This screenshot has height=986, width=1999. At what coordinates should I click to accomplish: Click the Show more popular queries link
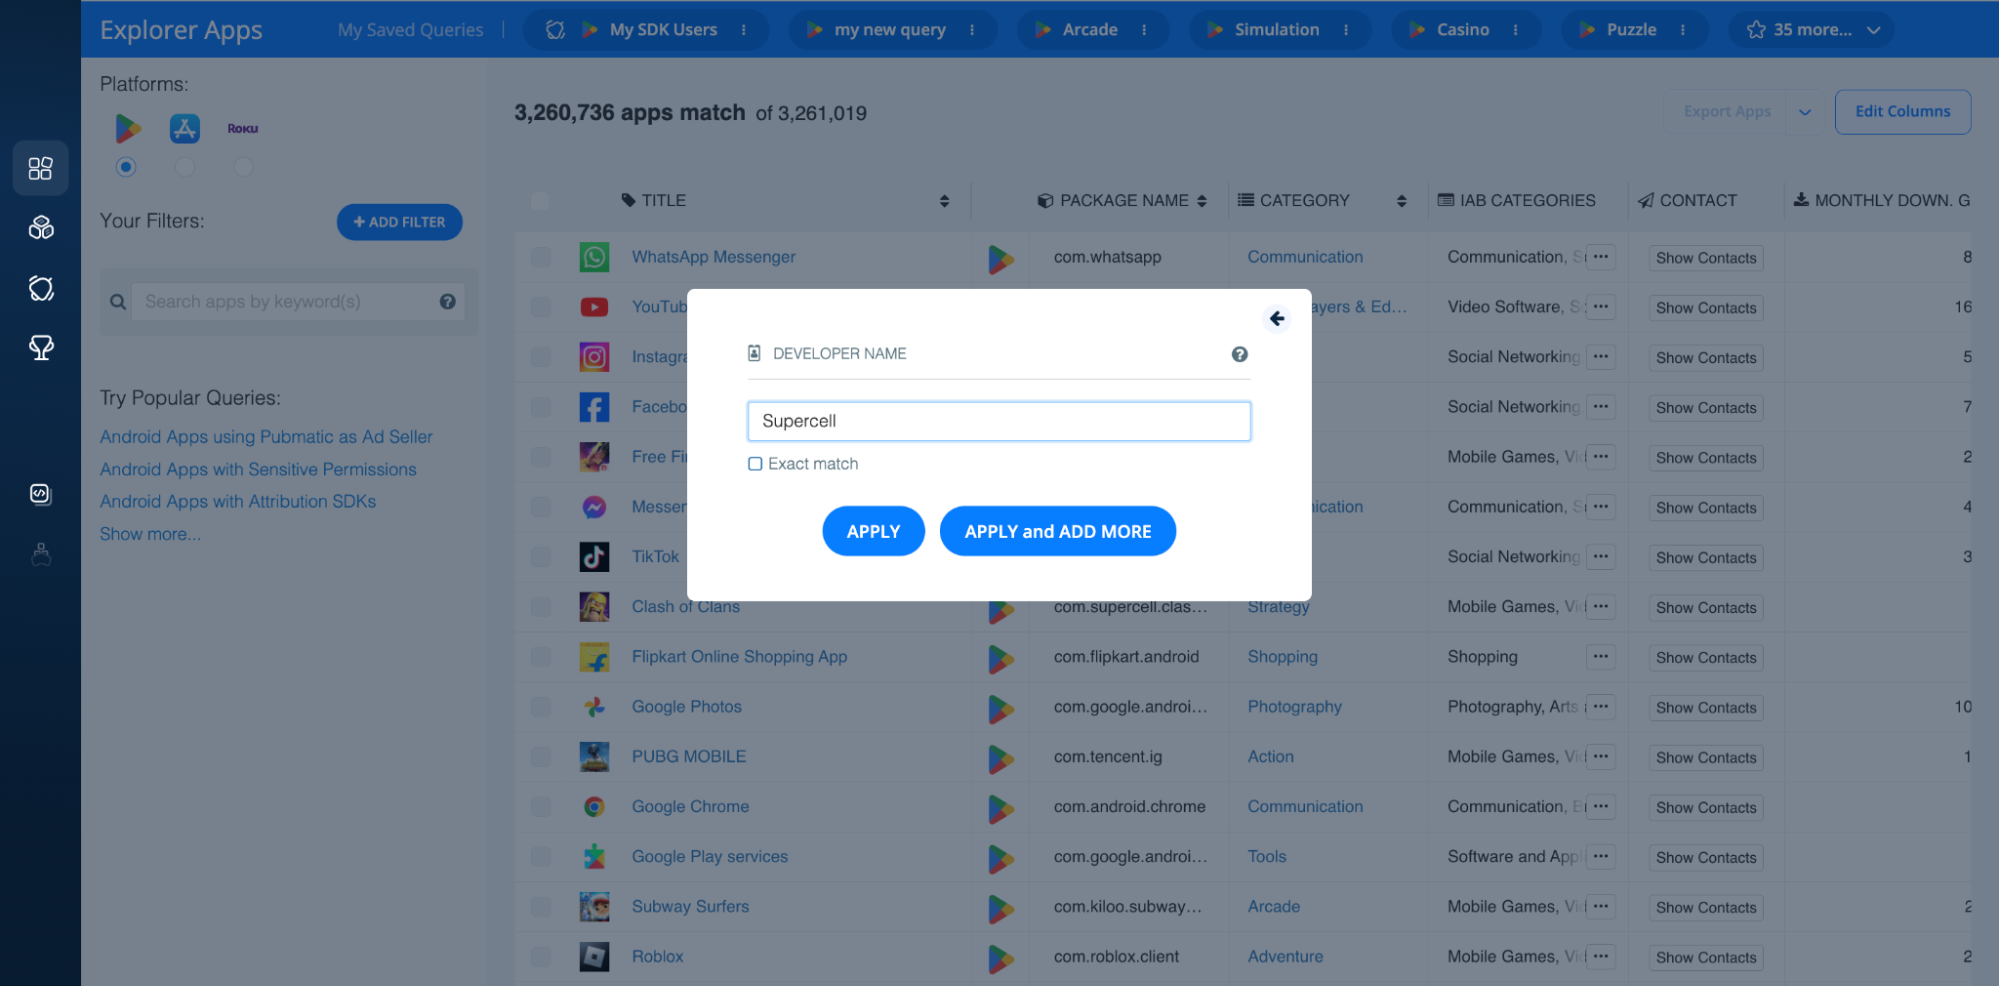click(x=150, y=534)
